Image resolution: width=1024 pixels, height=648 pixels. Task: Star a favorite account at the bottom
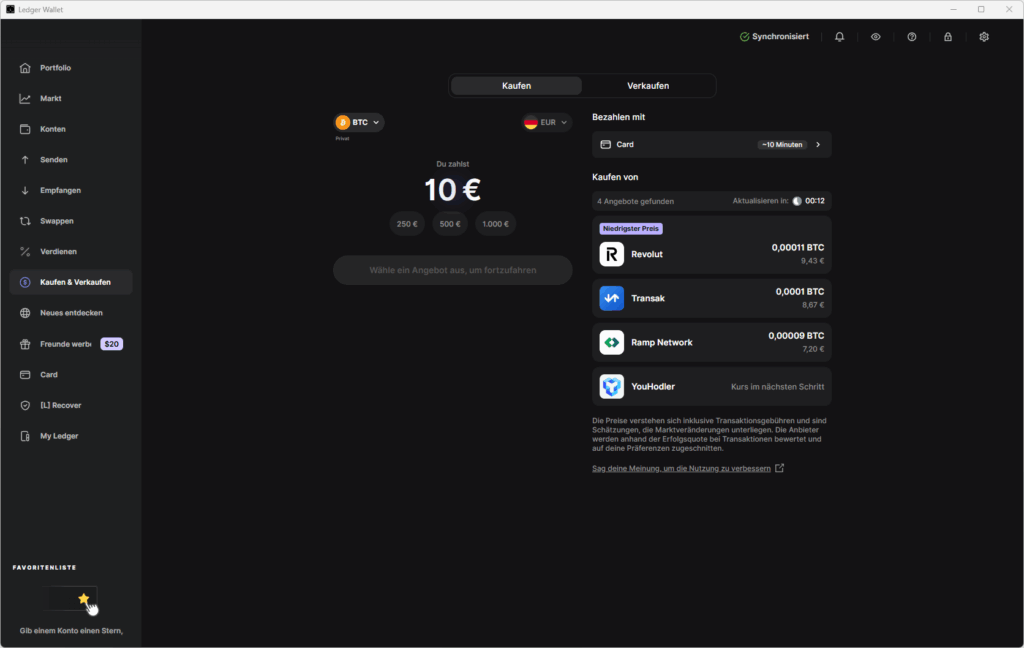tap(82, 598)
